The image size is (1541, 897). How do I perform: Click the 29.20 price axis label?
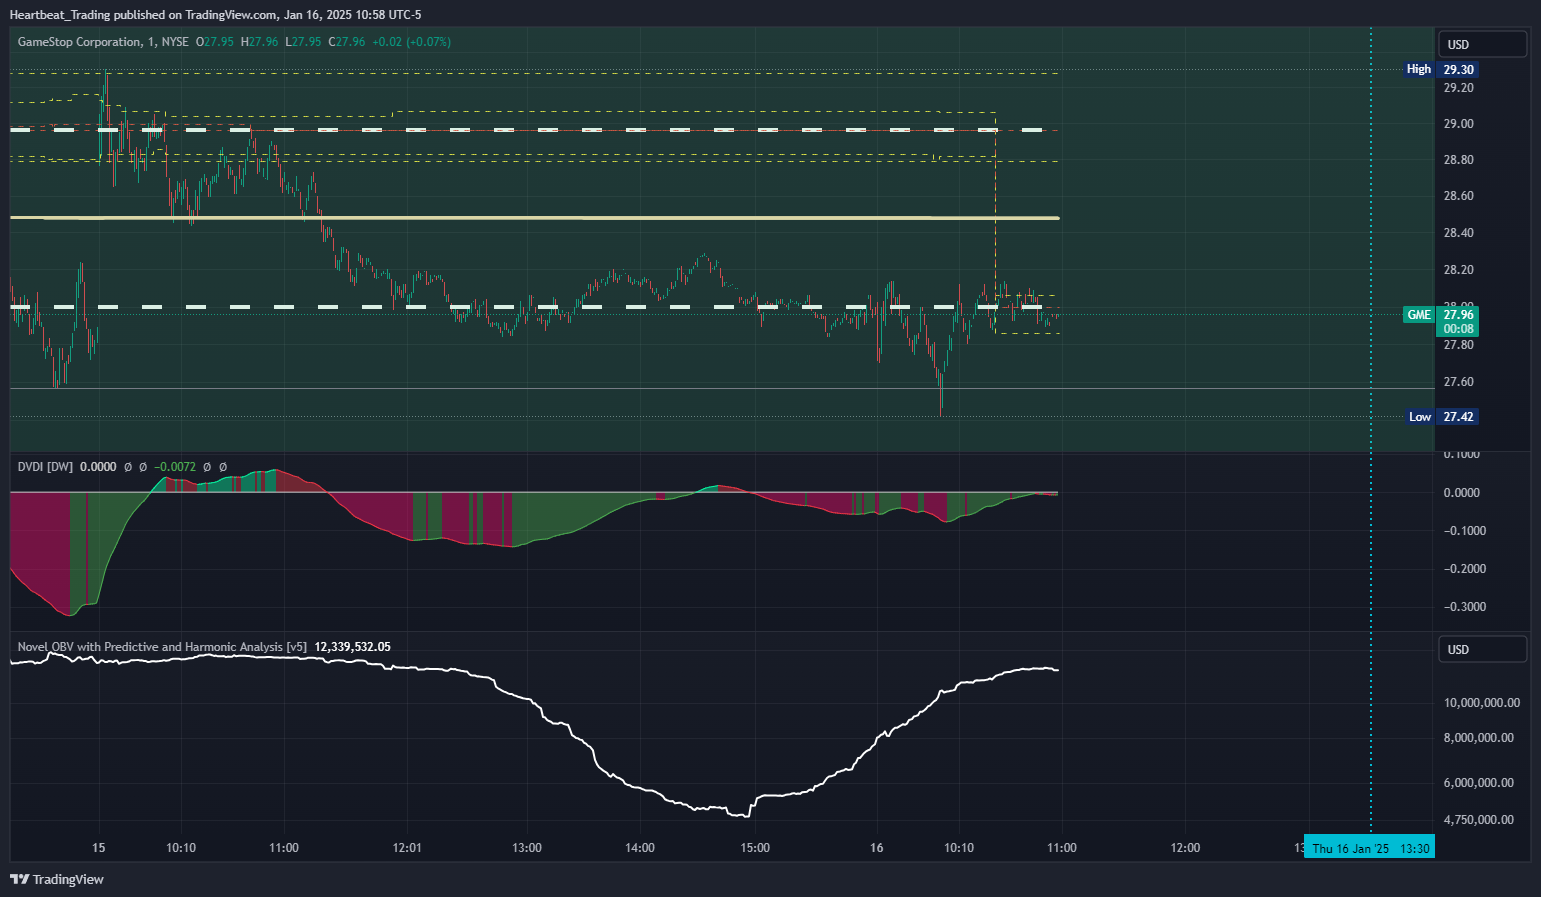[1458, 88]
